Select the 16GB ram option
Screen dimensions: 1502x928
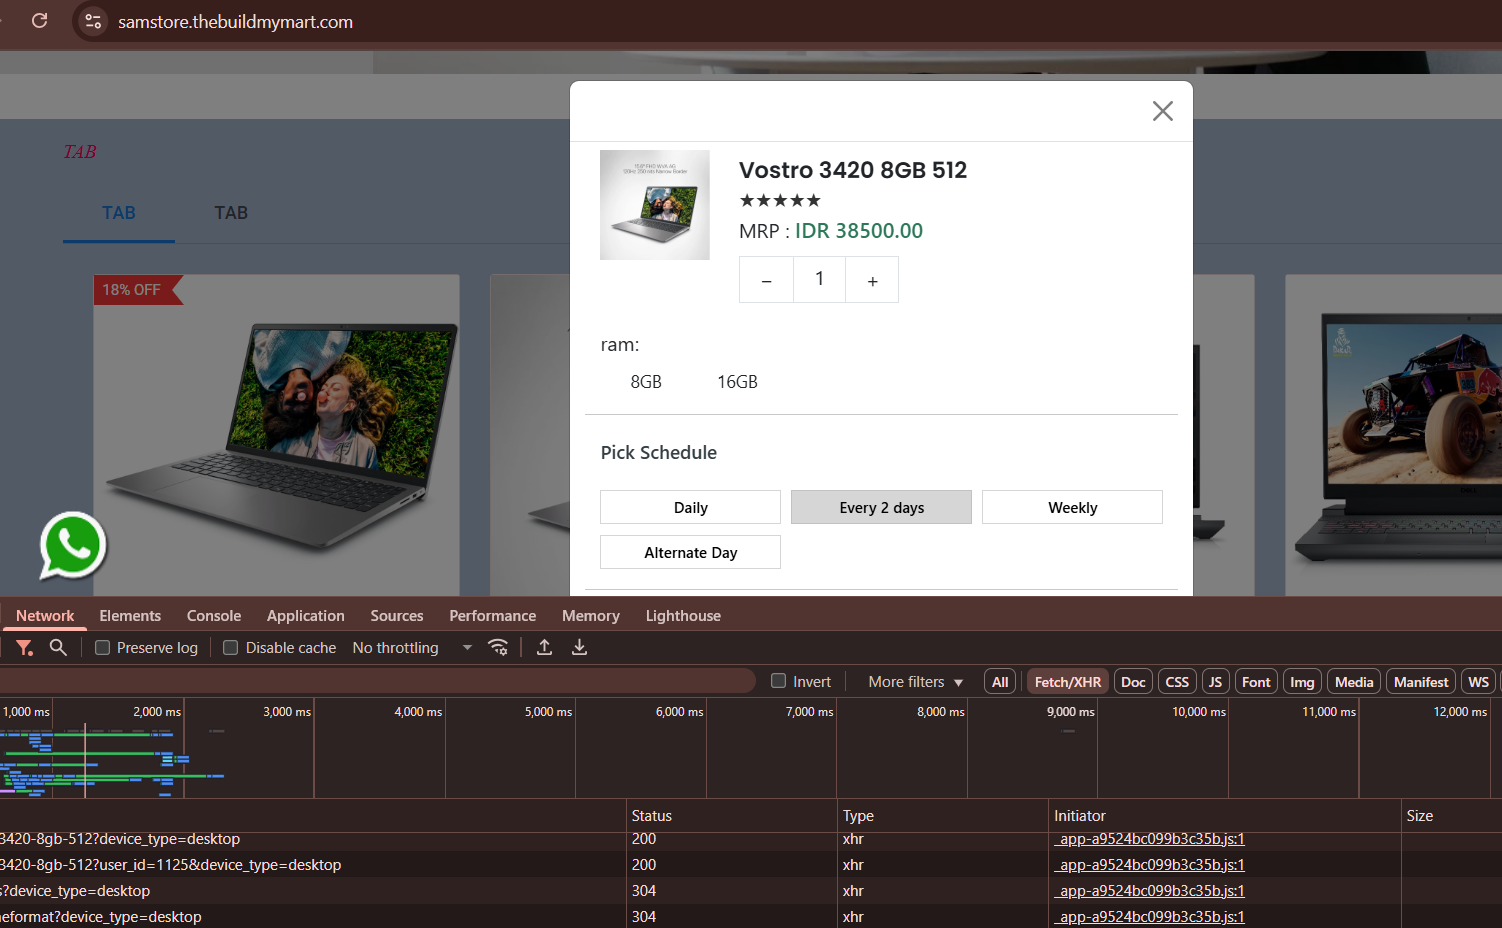click(737, 382)
